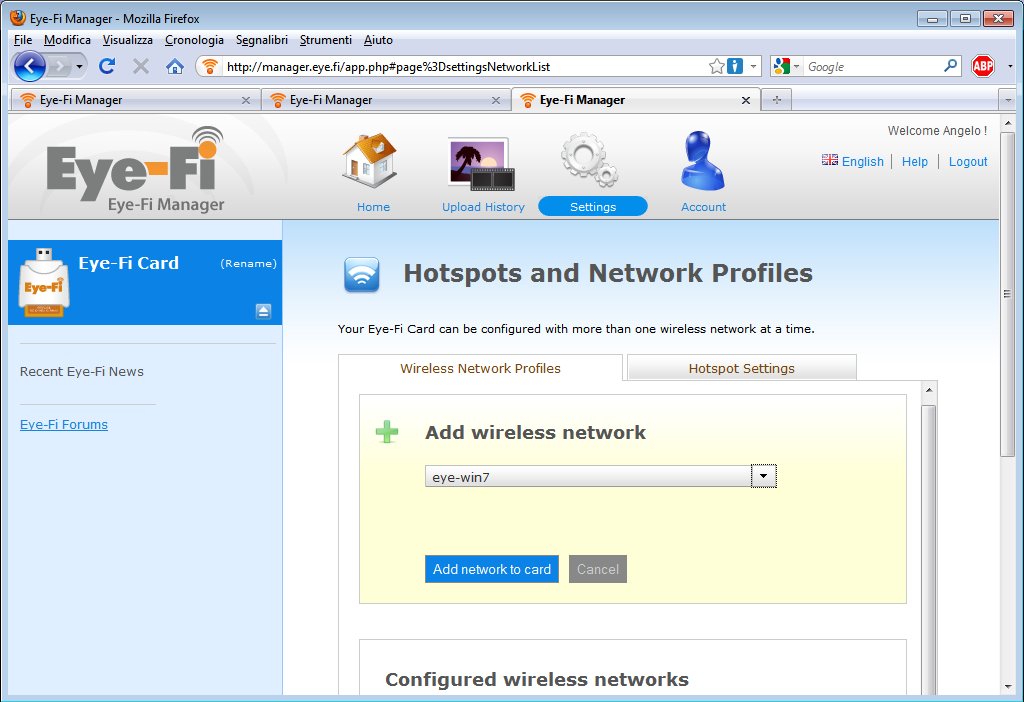Click the green plus add network icon
This screenshot has width=1024, height=702.
[387, 432]
